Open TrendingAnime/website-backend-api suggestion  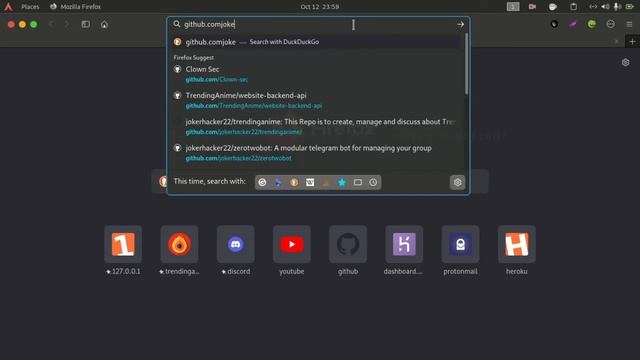[x=316, y=100]
